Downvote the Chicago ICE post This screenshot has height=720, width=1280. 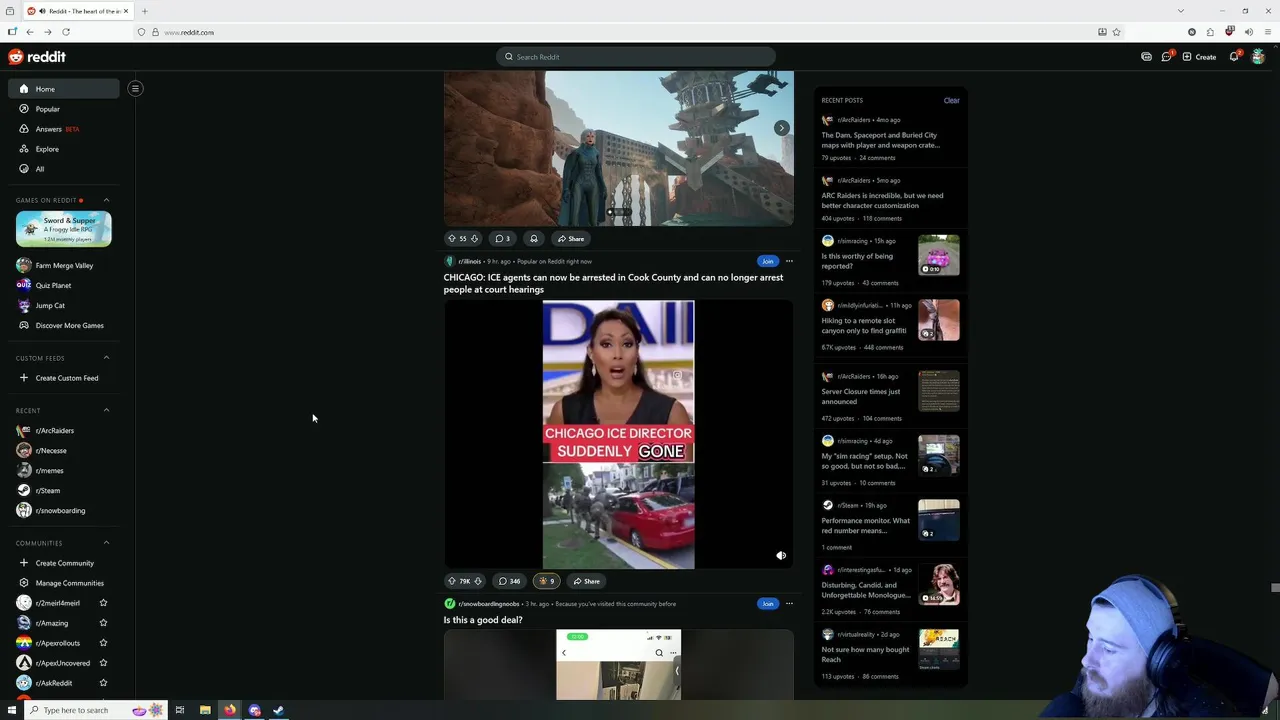pos(477,581)
